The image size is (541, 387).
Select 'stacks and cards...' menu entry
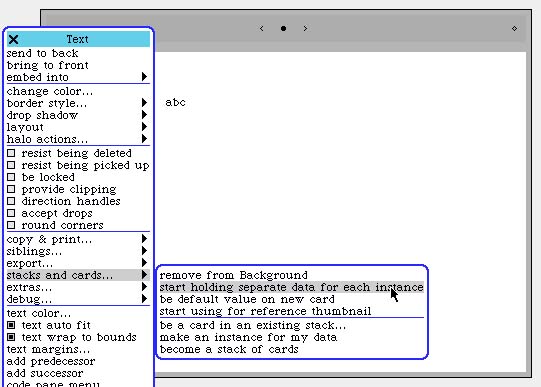(78, 275)
